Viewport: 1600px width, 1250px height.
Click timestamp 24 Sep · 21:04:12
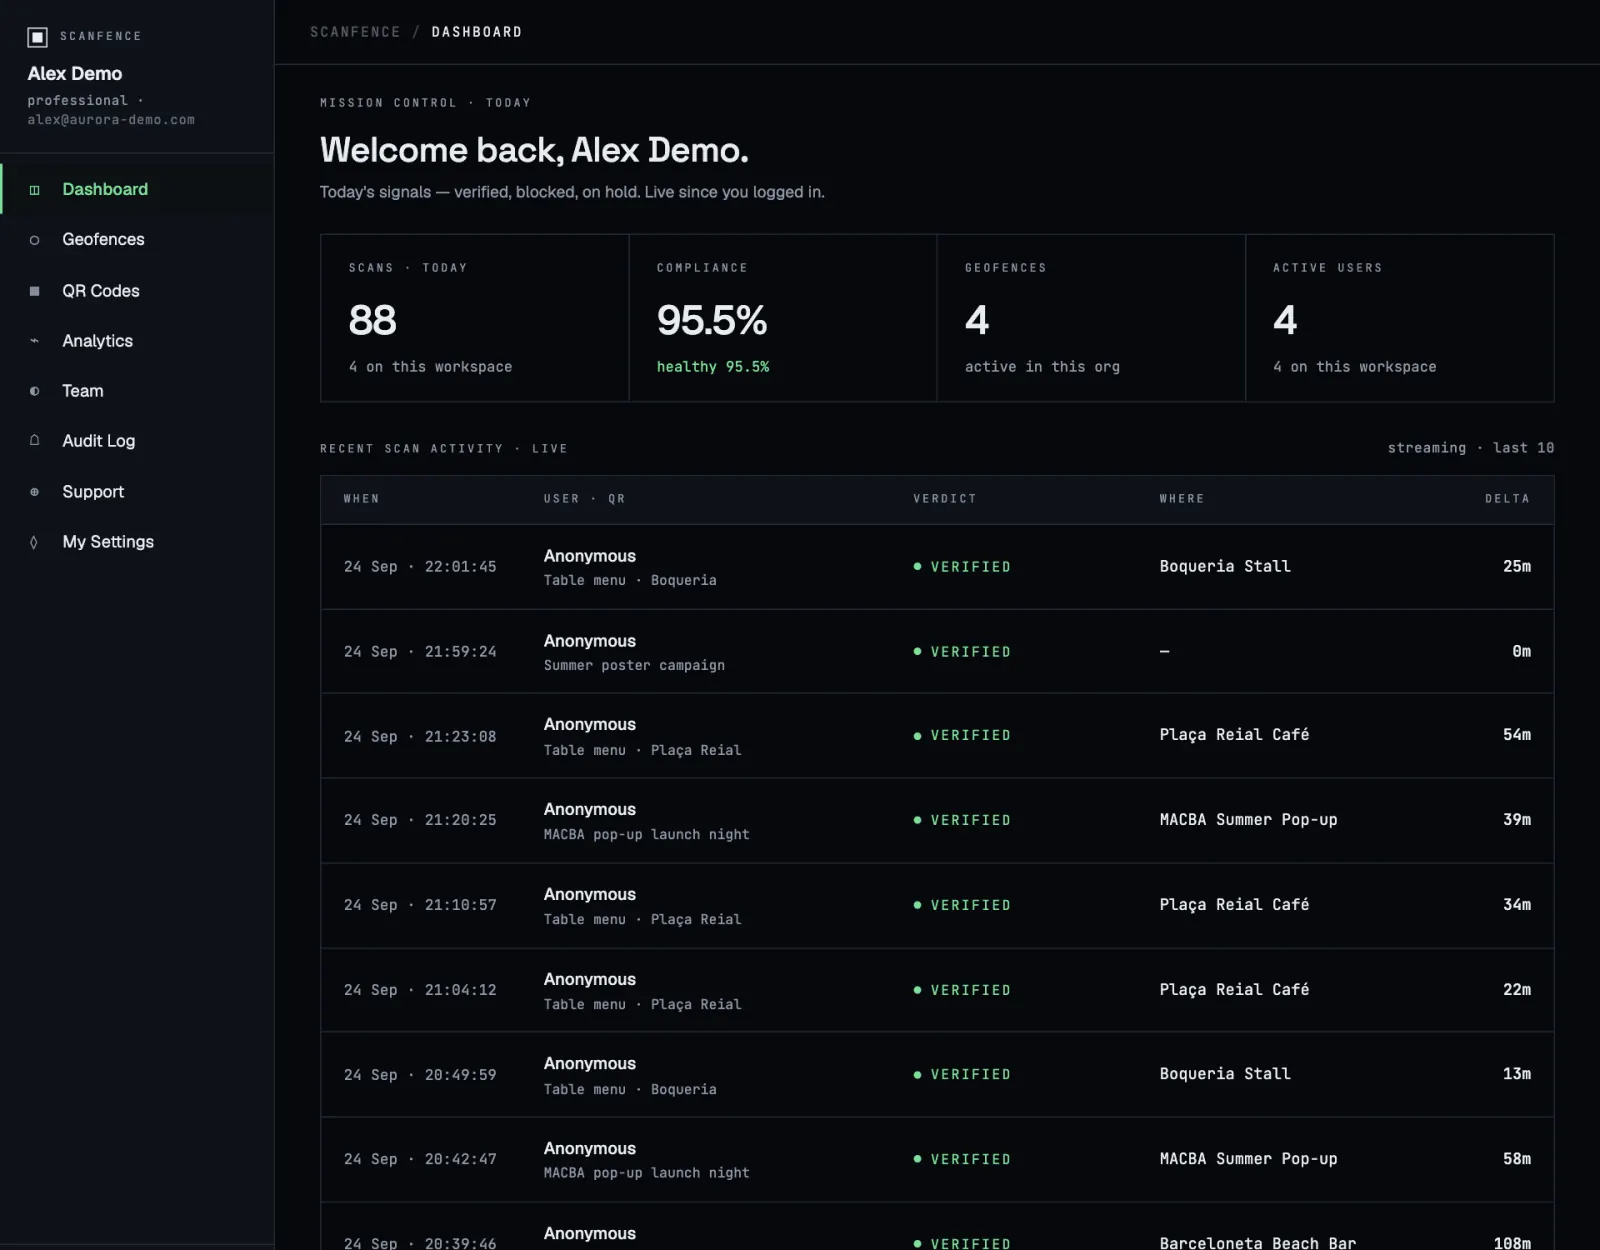point(420,990)
